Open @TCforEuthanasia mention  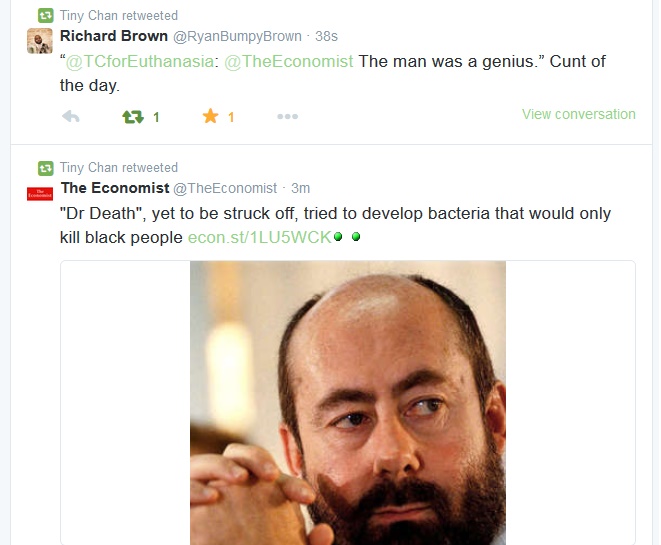tap(140, 62)
